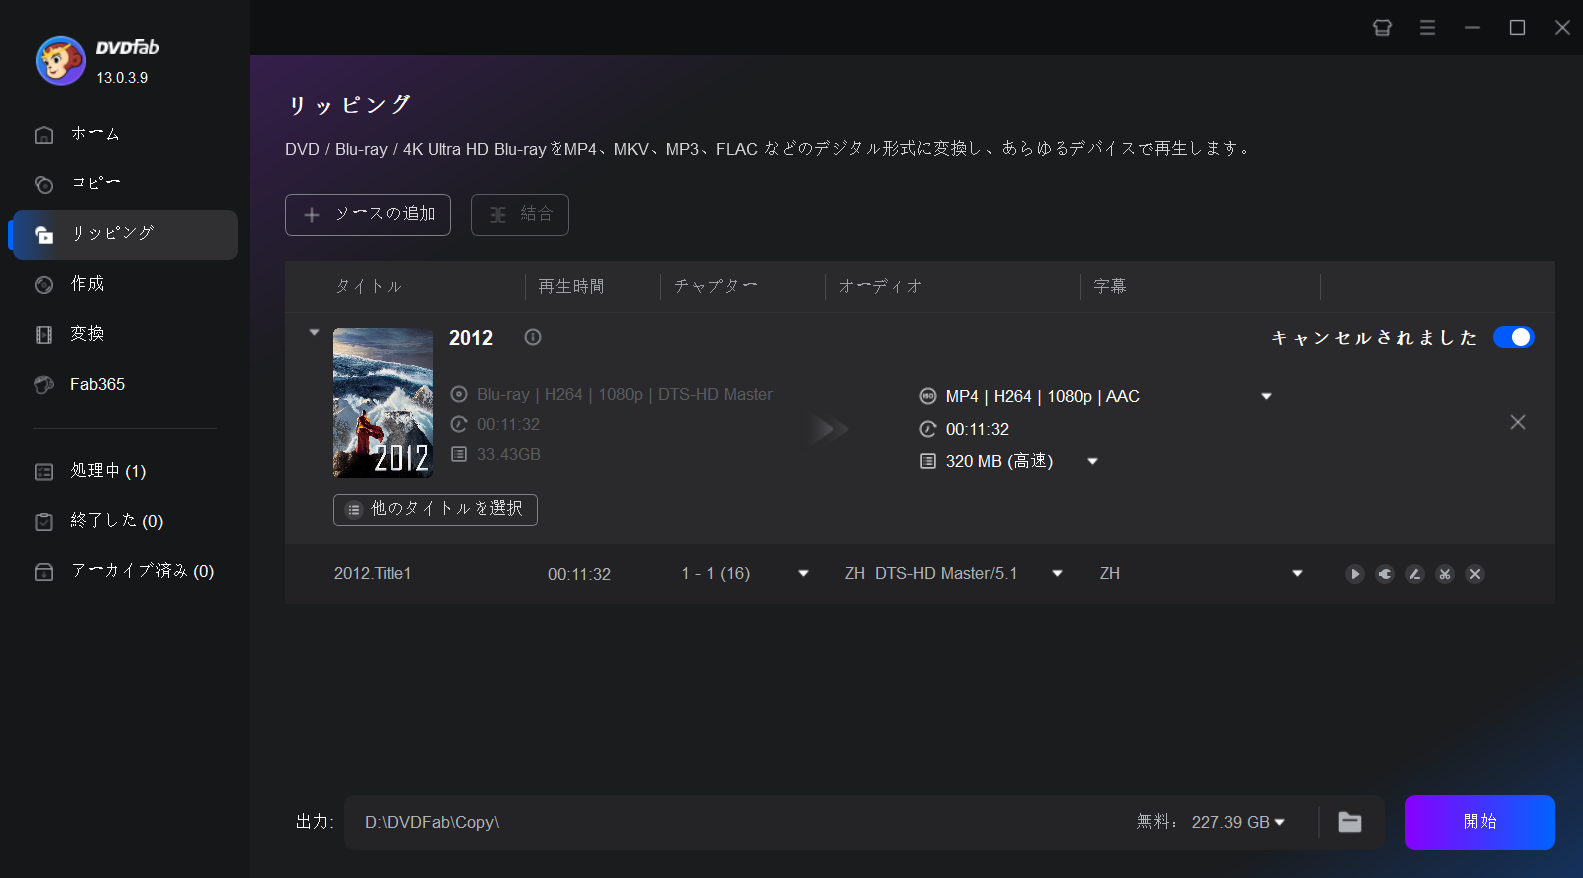Open the 作成 module in the sidebar
The width and height of the screenshot is (1583, 878).
point(124,284)
